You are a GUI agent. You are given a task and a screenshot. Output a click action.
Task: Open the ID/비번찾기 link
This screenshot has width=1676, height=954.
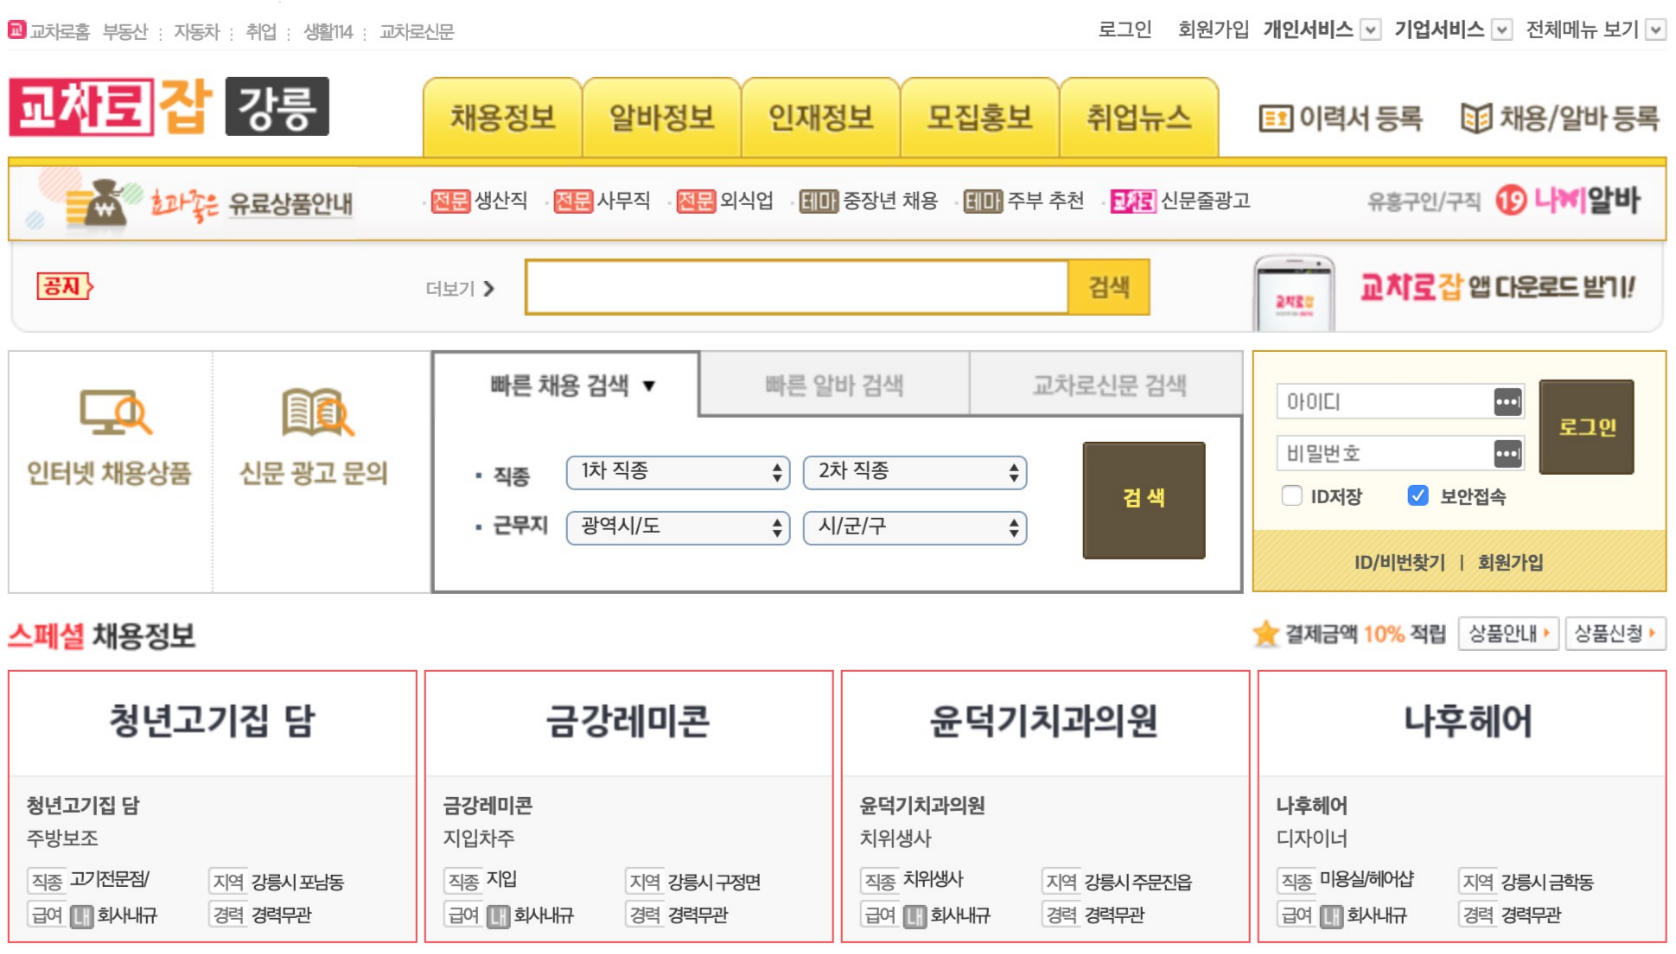(x=1399, y=562)
